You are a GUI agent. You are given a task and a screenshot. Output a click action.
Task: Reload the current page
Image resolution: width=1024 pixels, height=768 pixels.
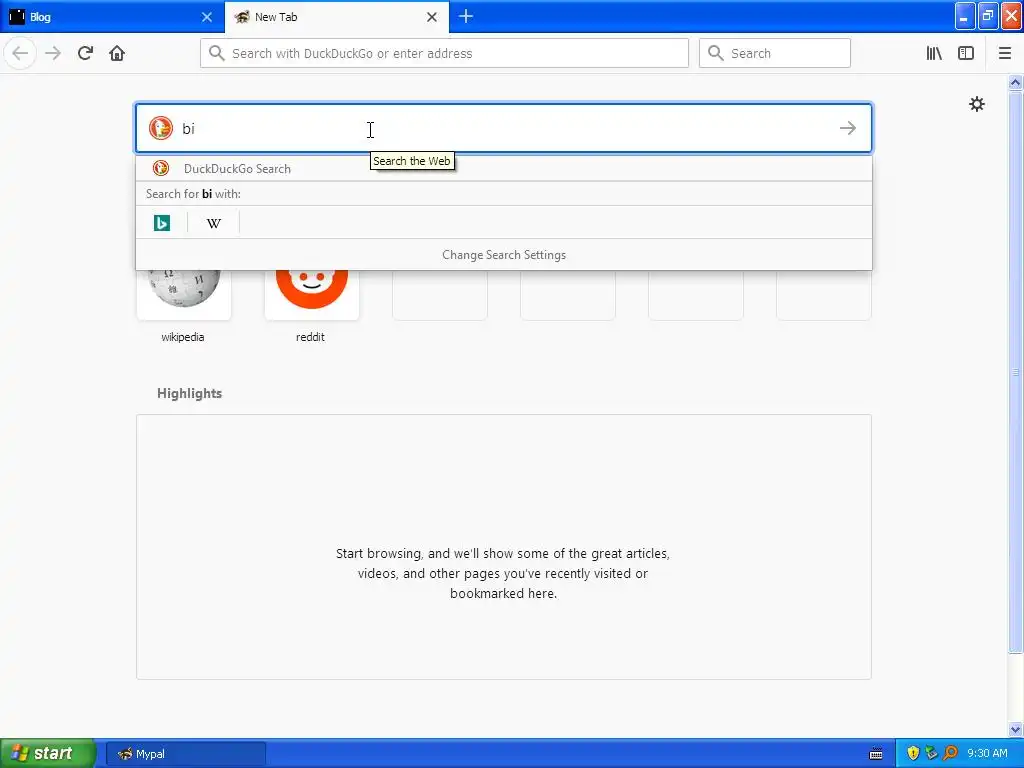pos(85,53)
